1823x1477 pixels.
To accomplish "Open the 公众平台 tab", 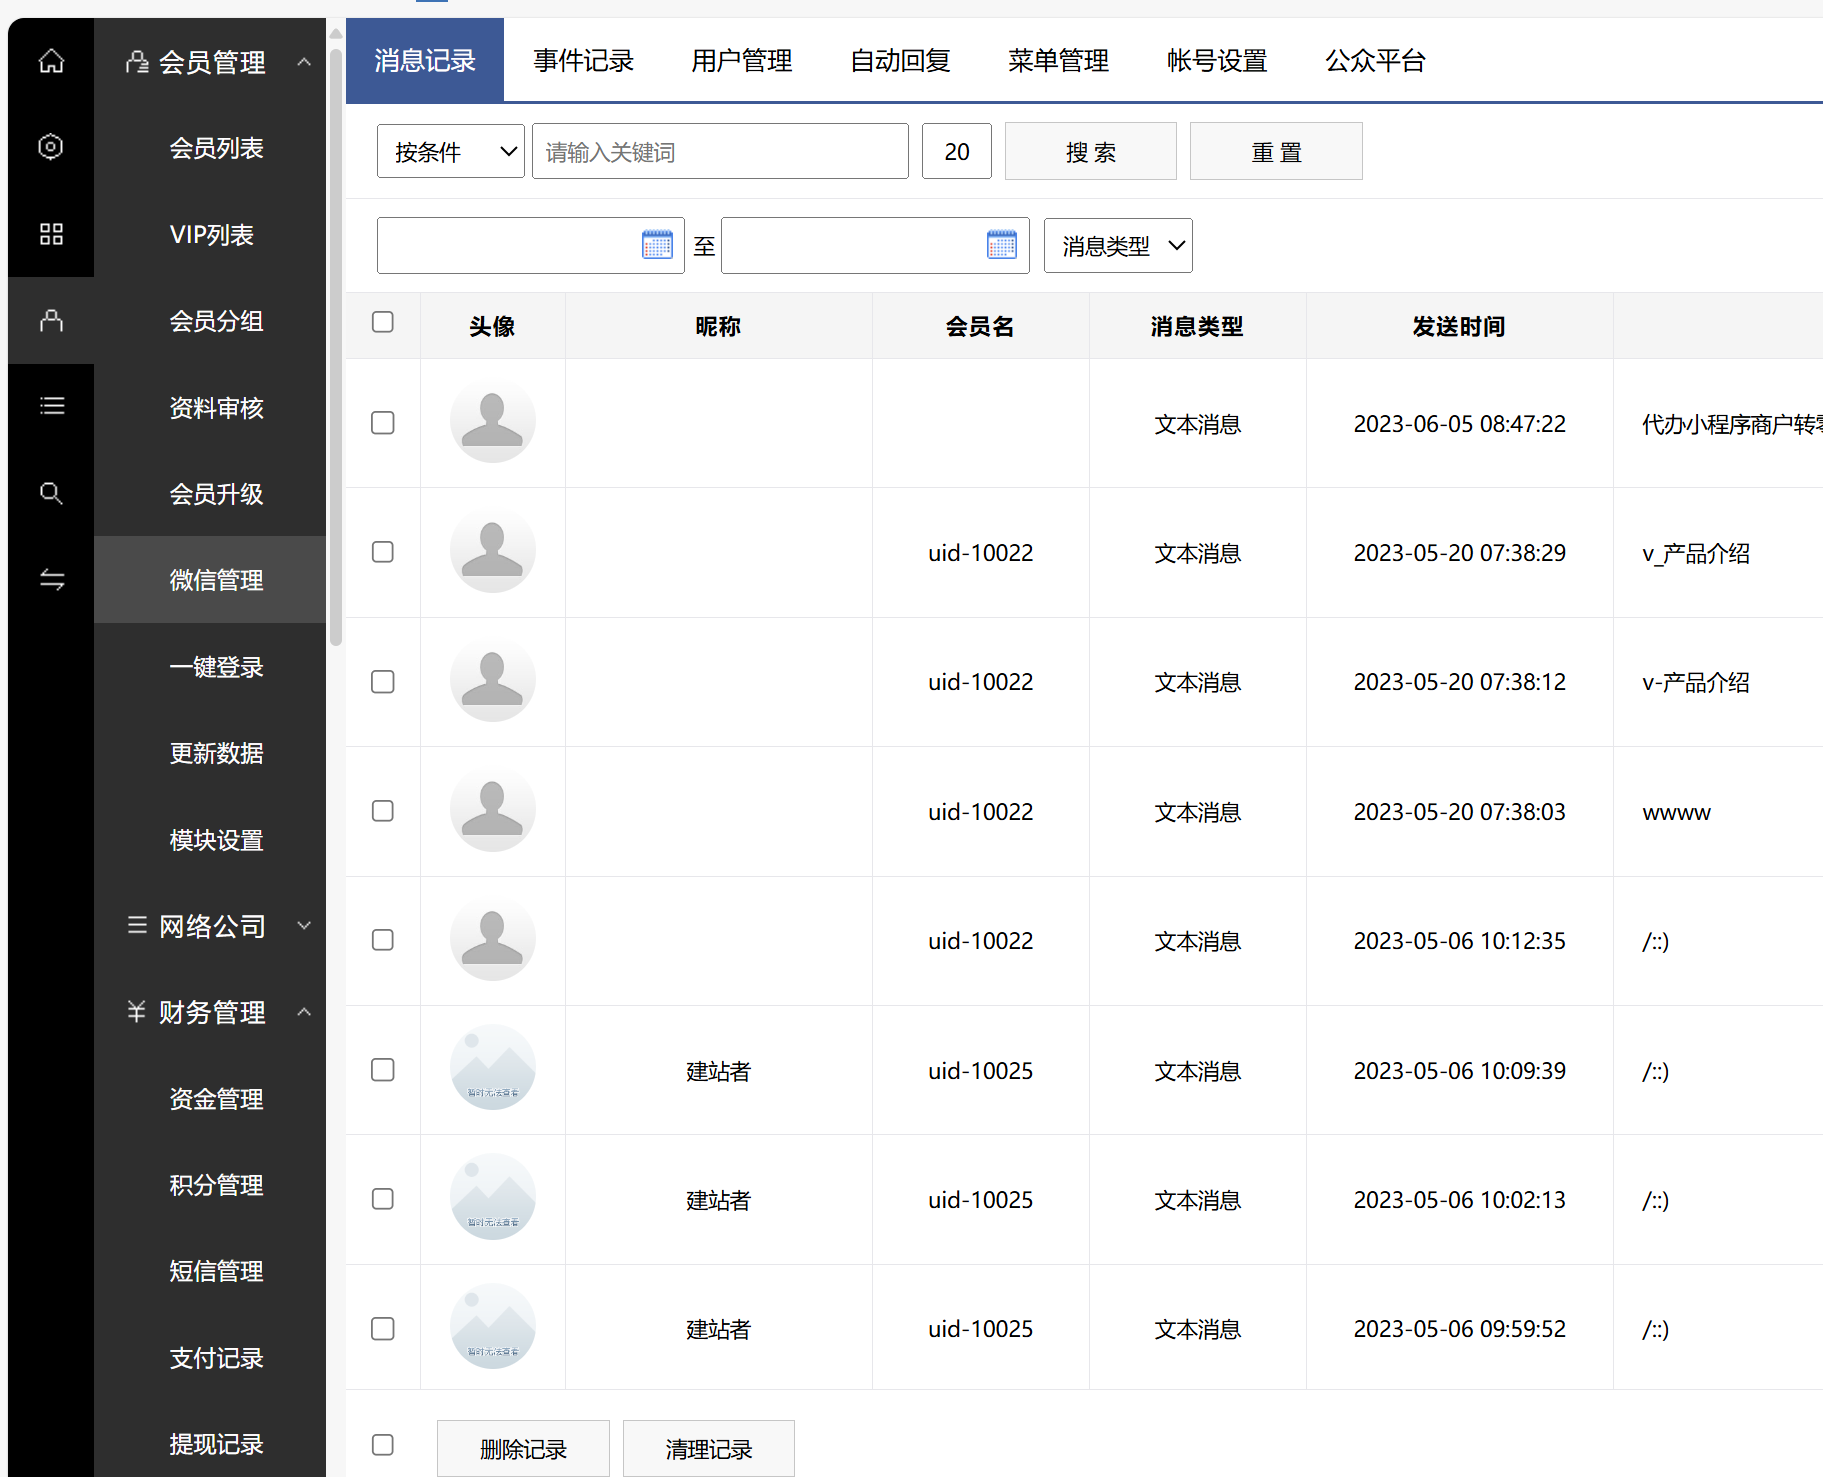I will (x=1375, y=60).
